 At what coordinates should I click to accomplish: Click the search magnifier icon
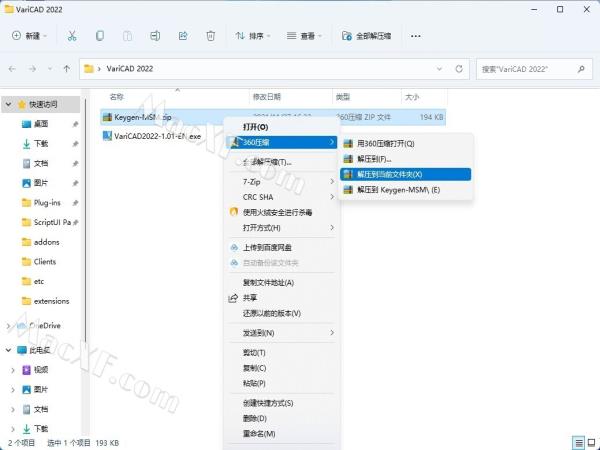[x=581, y=69]
